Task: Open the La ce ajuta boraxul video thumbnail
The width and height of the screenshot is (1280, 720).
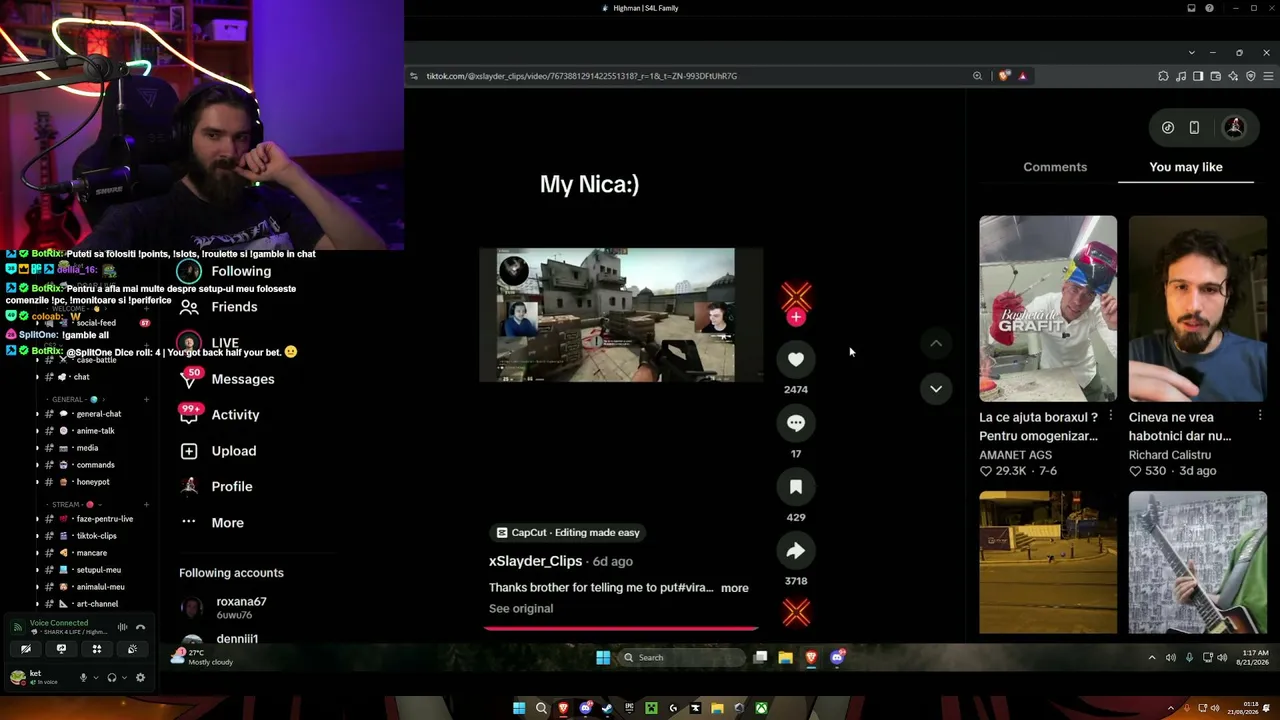Action: pyautogui.click(x=1048, y=309)
